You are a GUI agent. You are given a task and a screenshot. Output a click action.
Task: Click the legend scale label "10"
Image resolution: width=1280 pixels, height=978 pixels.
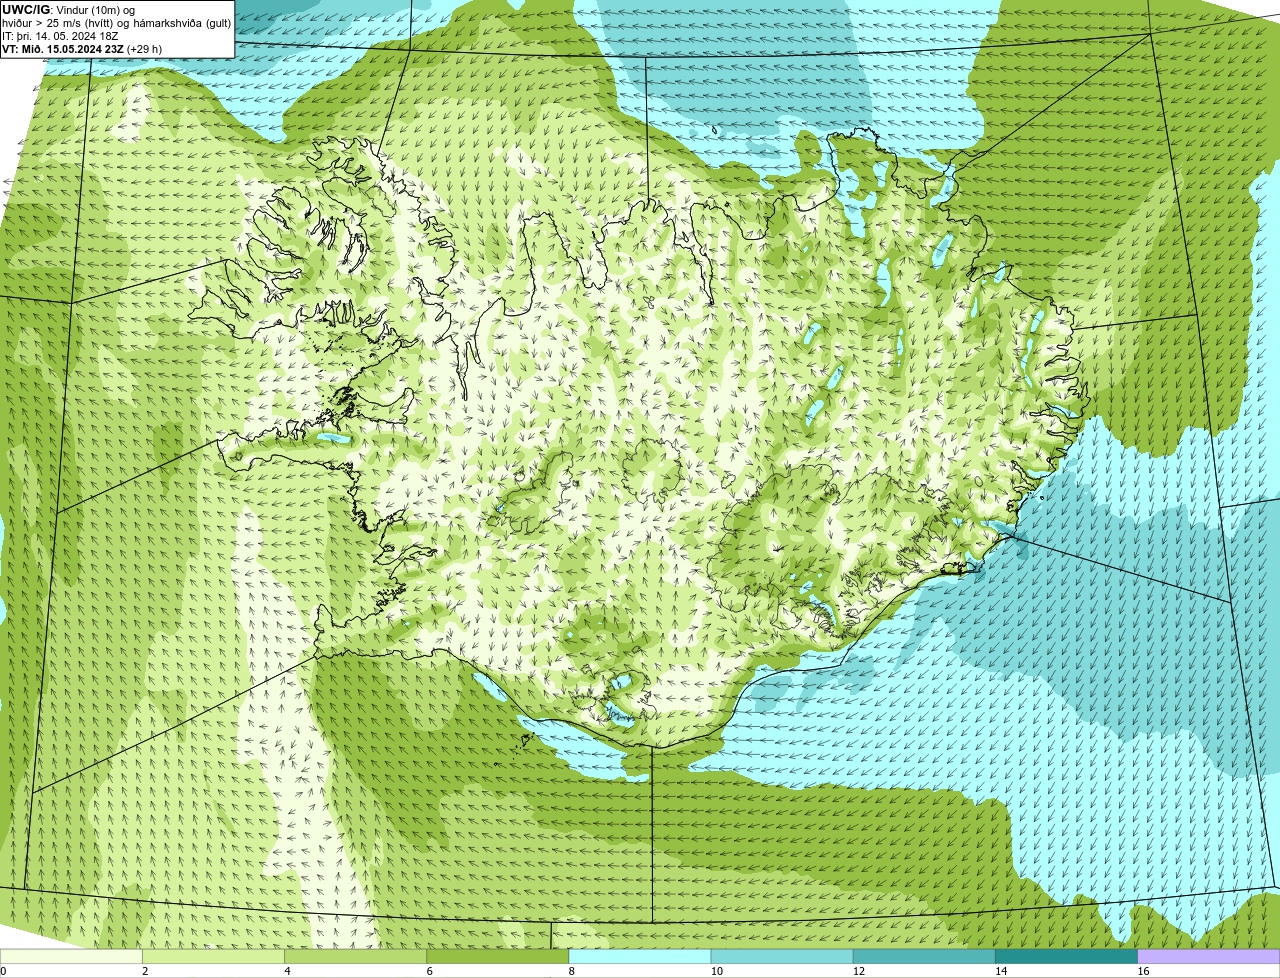717,971
